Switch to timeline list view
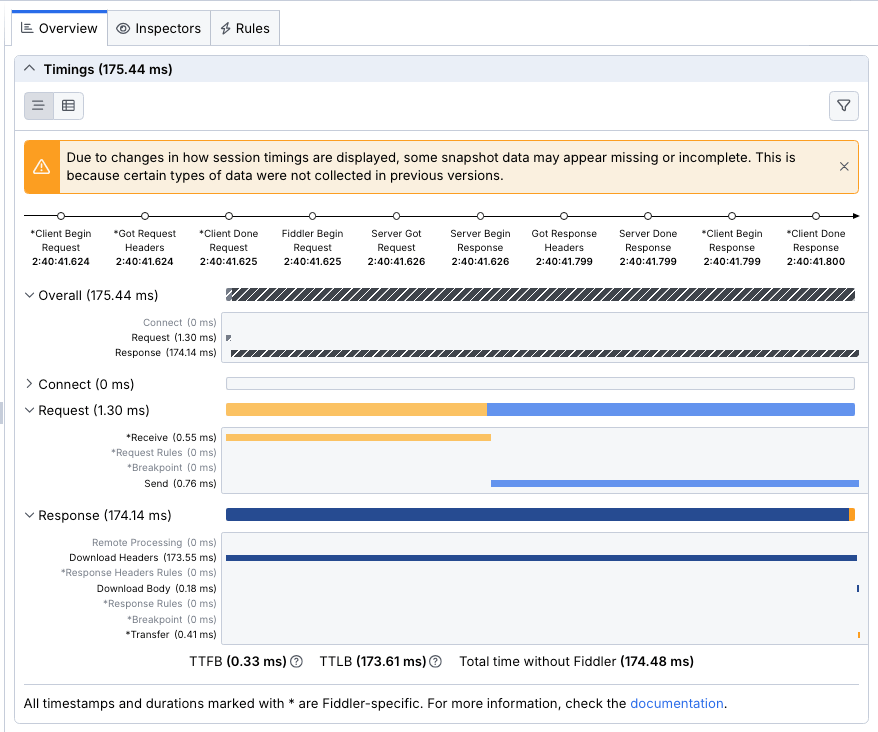Screen dimensions: 878x732 click(x=39, y=105)
